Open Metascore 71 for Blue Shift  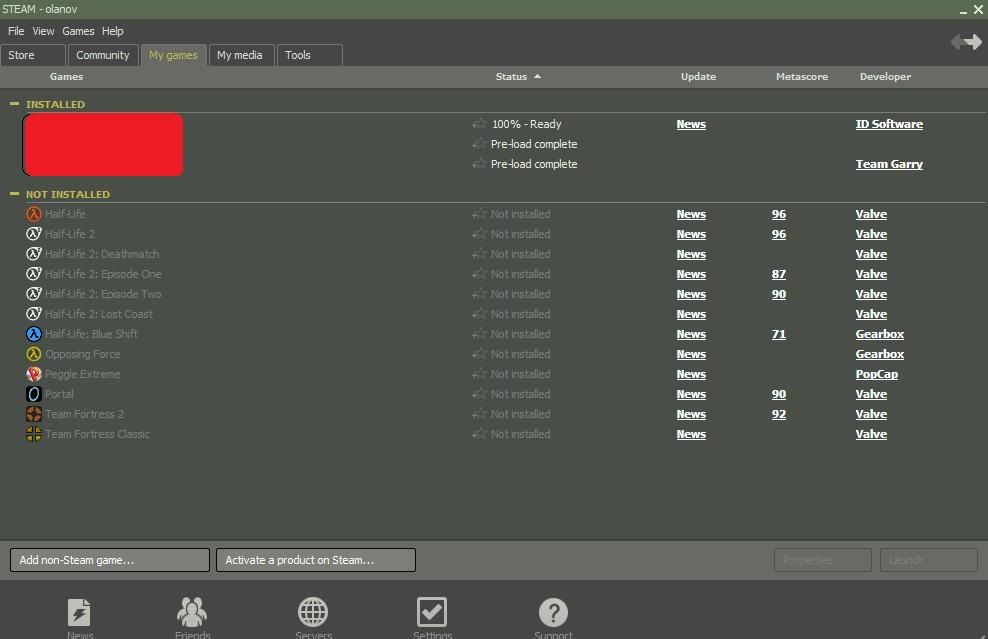(779, 334)
